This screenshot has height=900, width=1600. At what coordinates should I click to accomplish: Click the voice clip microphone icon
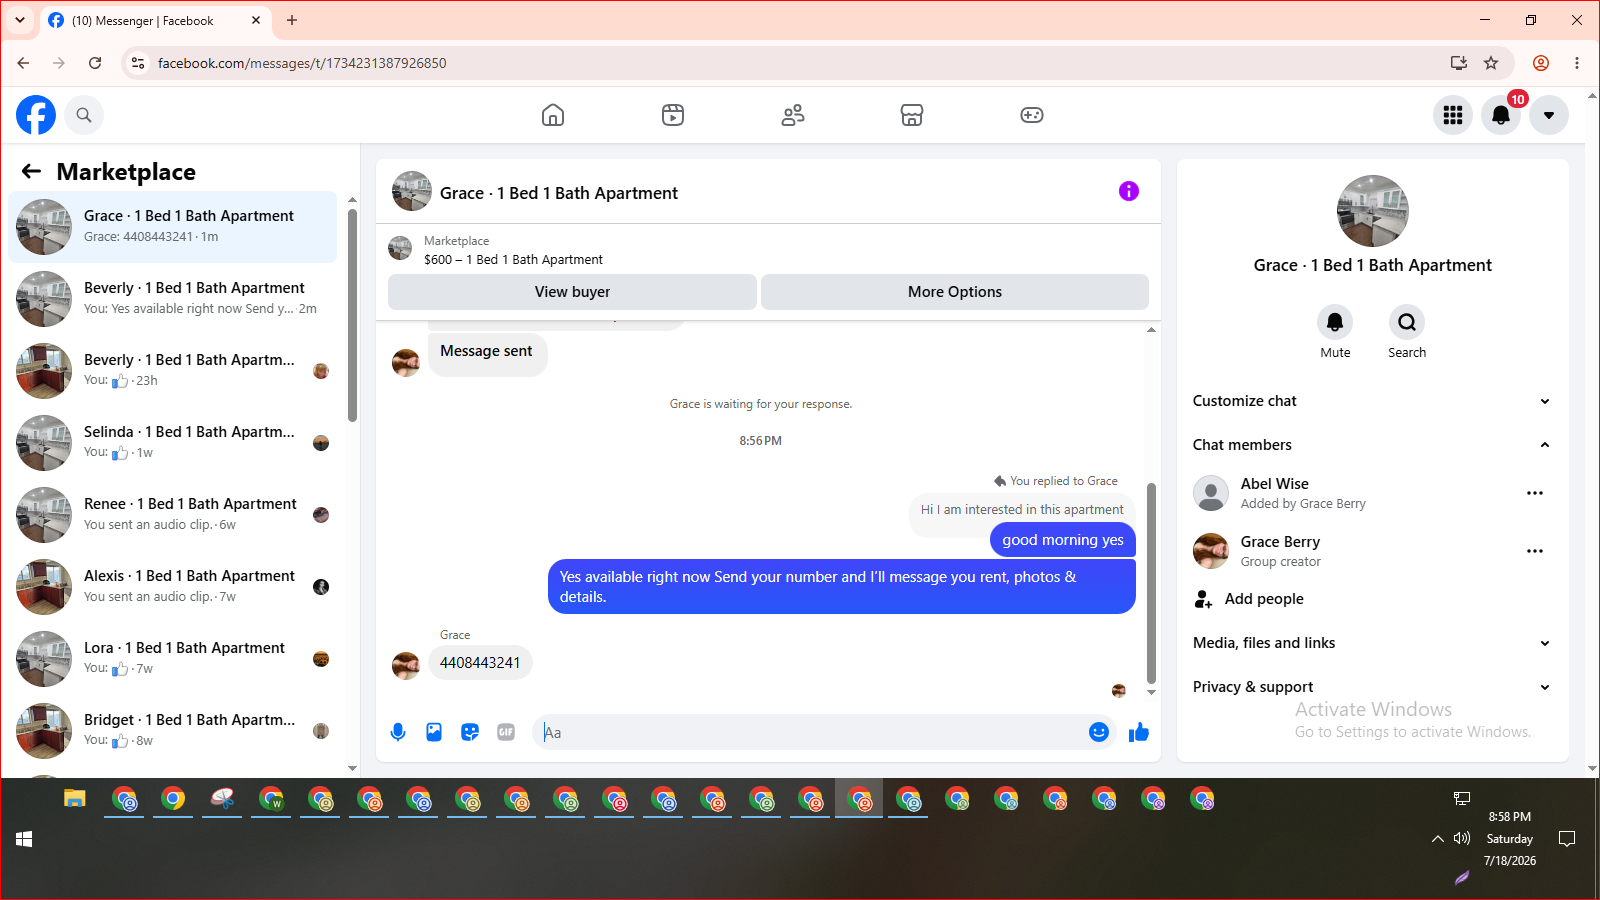coord(398,732)
